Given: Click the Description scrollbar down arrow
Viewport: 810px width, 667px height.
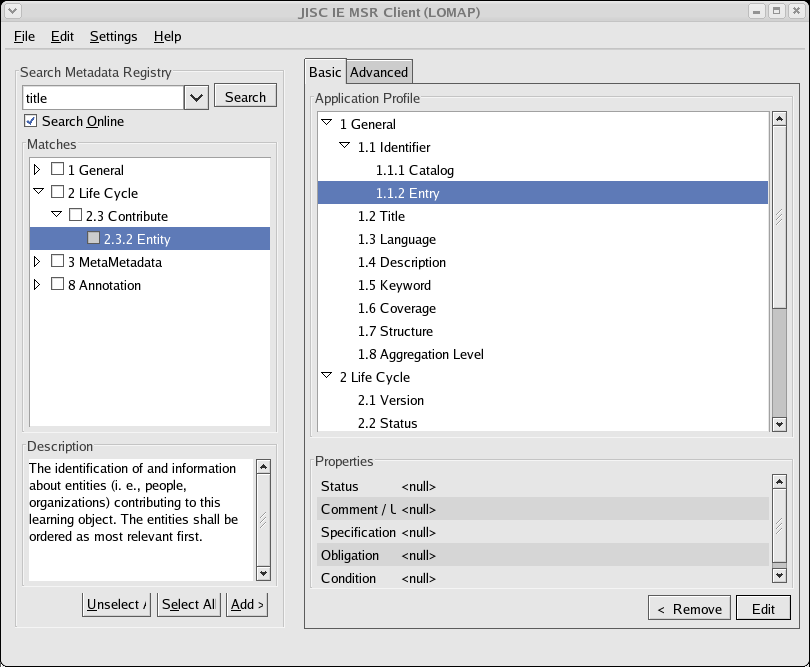Looking at the screenshot, I should click(x=263, y=573).
